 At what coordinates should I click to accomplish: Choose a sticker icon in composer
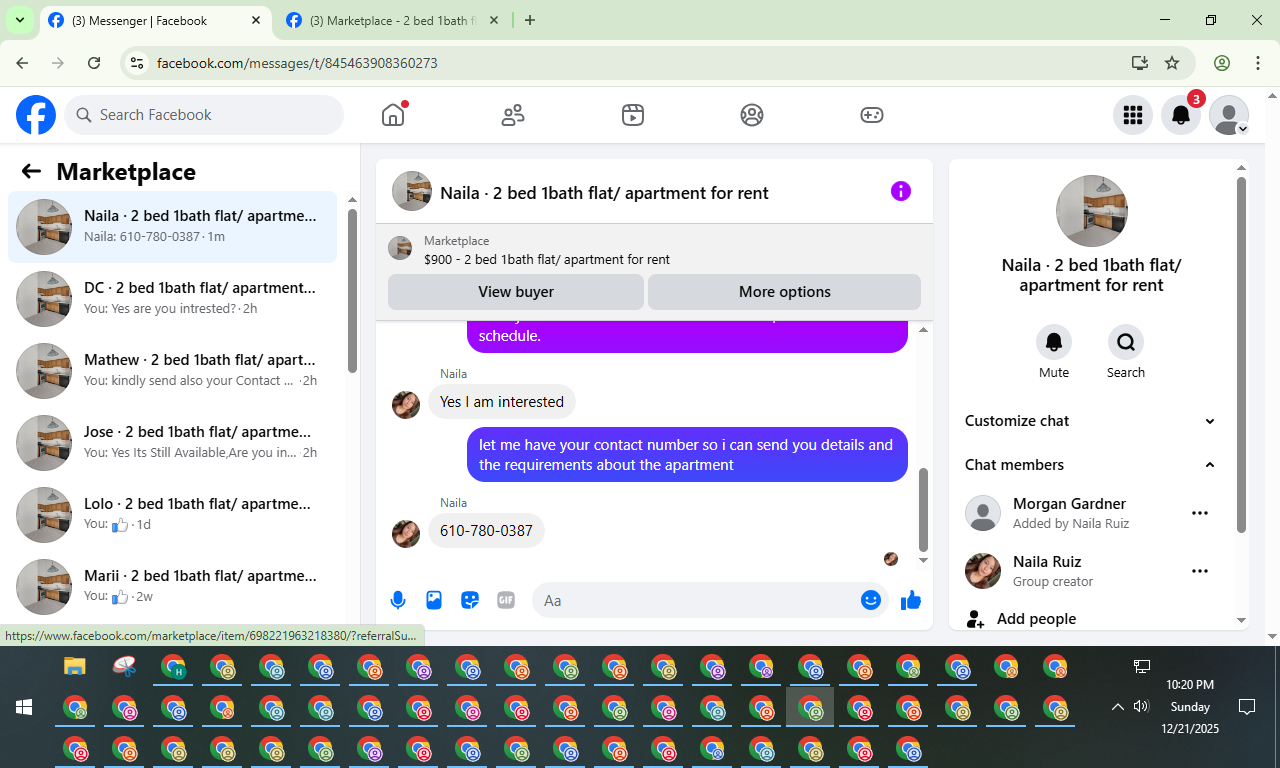point(470,600)
